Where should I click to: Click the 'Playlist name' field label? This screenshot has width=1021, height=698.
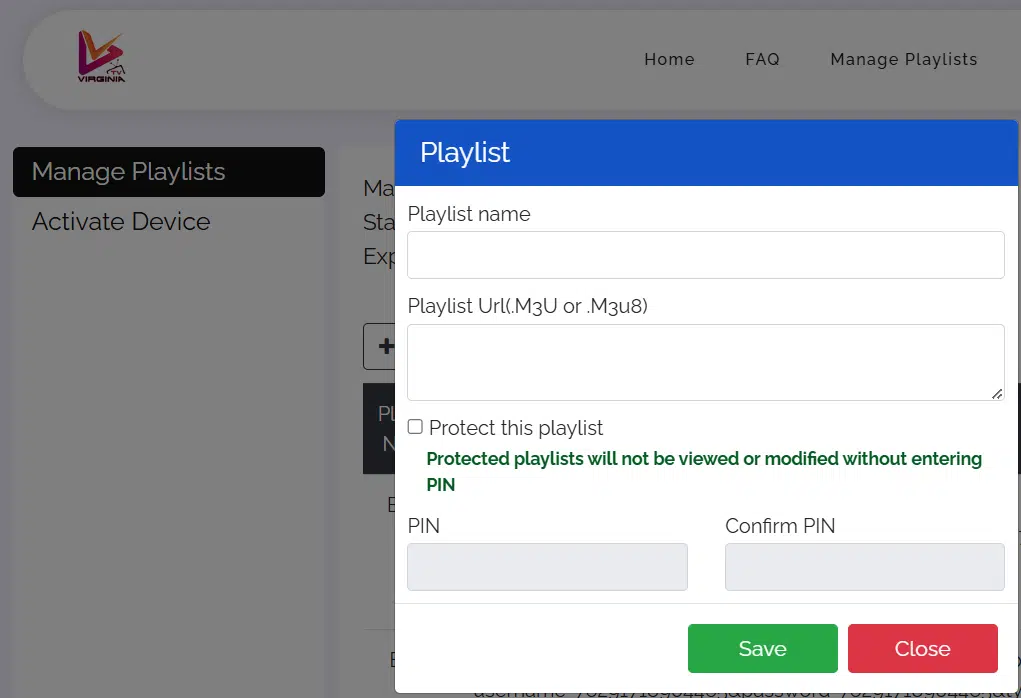coord(469,214)
